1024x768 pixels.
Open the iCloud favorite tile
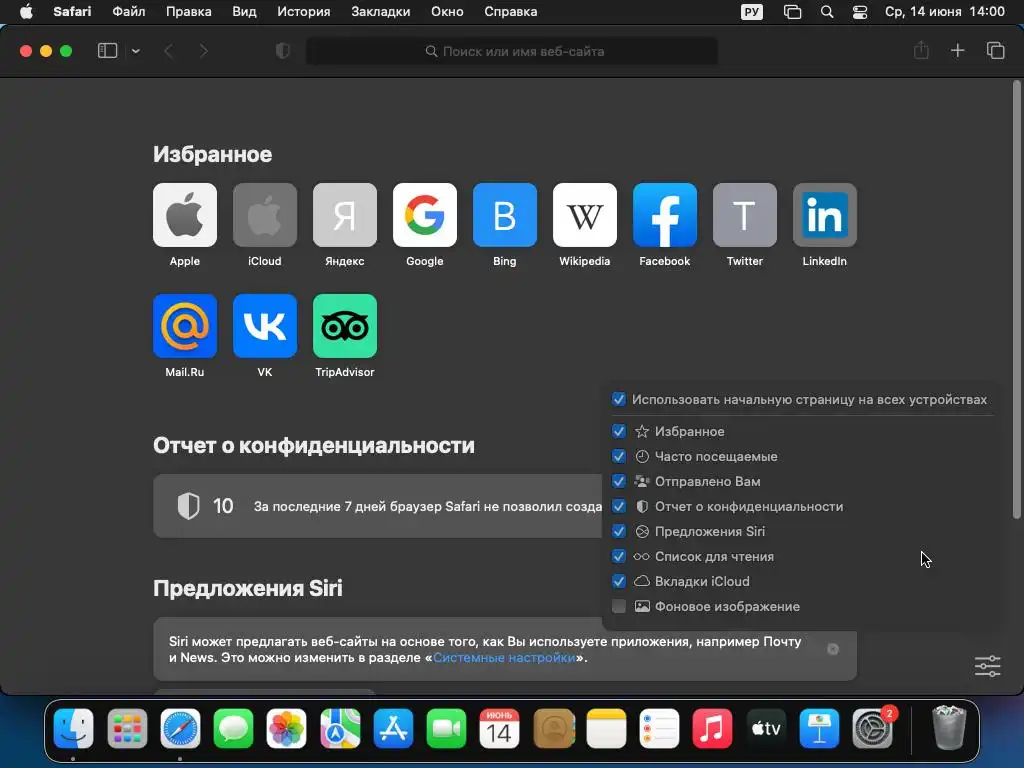(264, 215)
